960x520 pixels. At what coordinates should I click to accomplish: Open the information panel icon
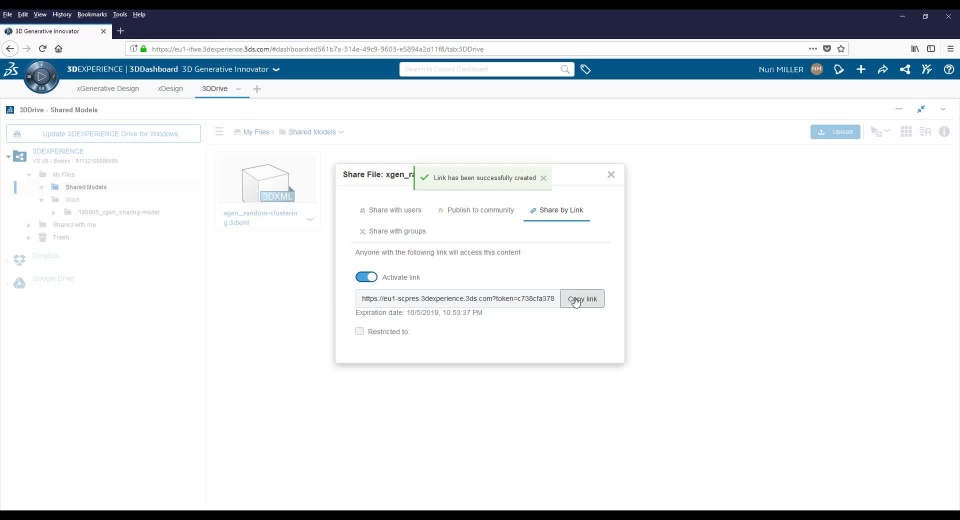click(945, 132)
